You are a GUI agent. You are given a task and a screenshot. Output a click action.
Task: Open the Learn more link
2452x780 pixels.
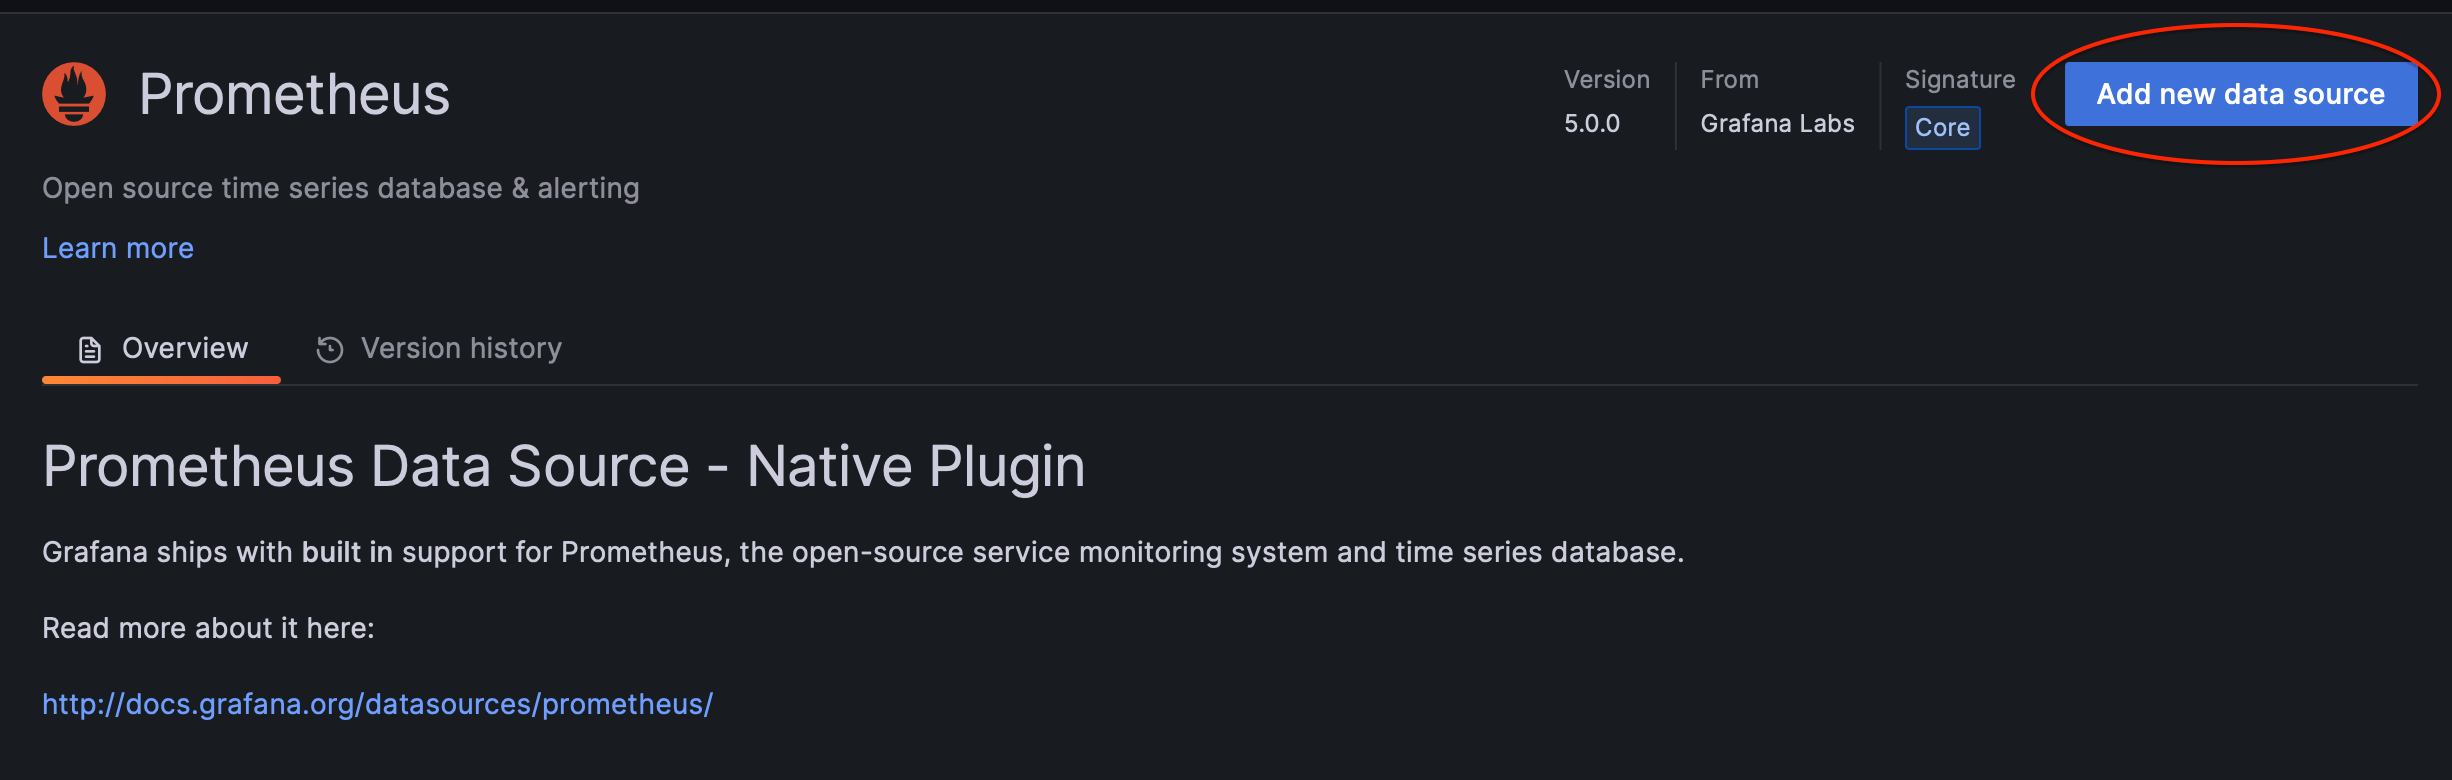coord(118,248)
